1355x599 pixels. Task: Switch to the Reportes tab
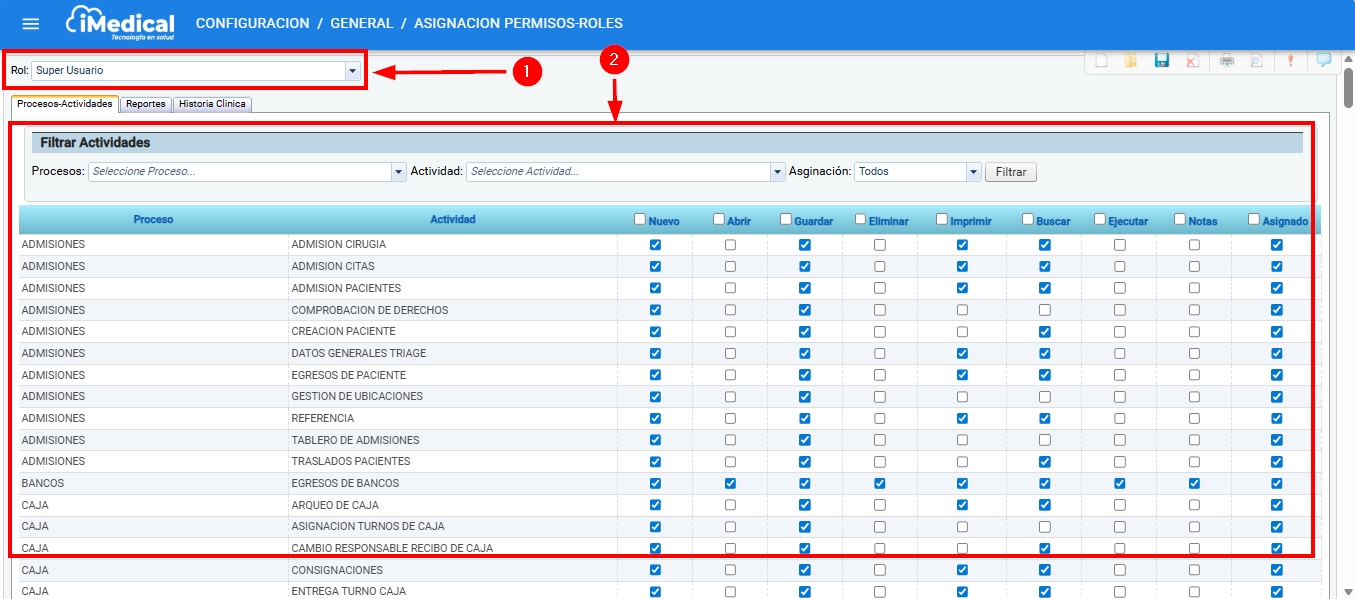146,104
